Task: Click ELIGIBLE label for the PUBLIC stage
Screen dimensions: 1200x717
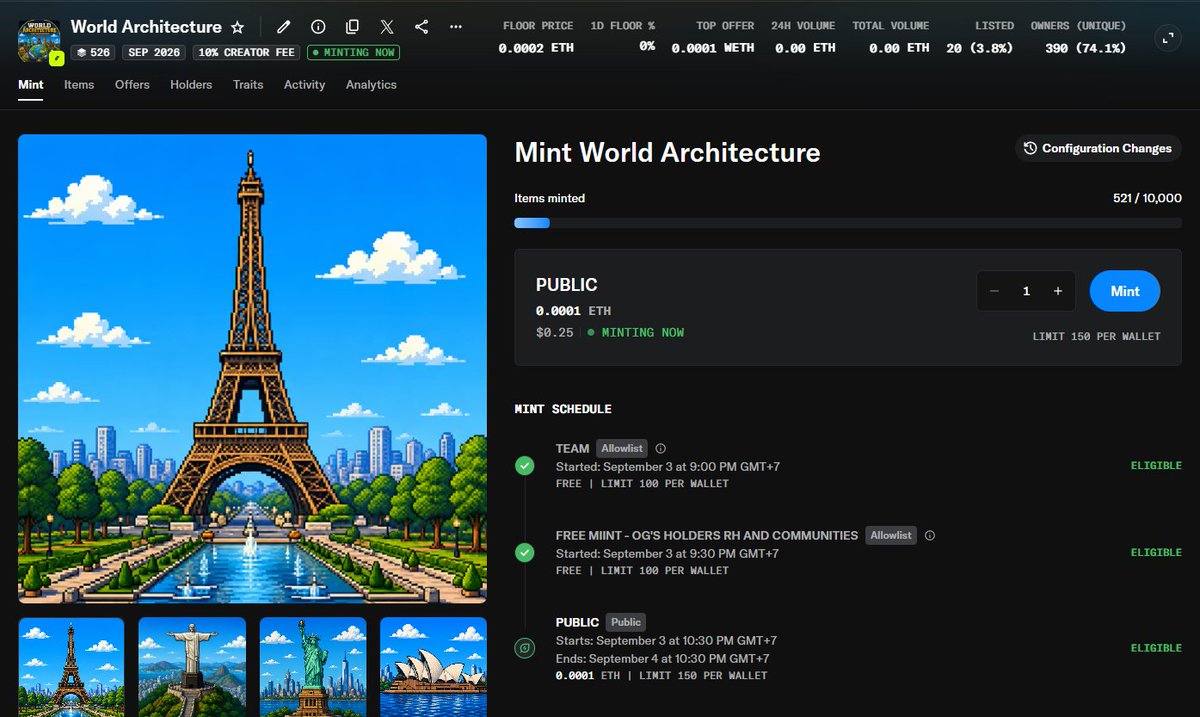Action: [1156, 648]
